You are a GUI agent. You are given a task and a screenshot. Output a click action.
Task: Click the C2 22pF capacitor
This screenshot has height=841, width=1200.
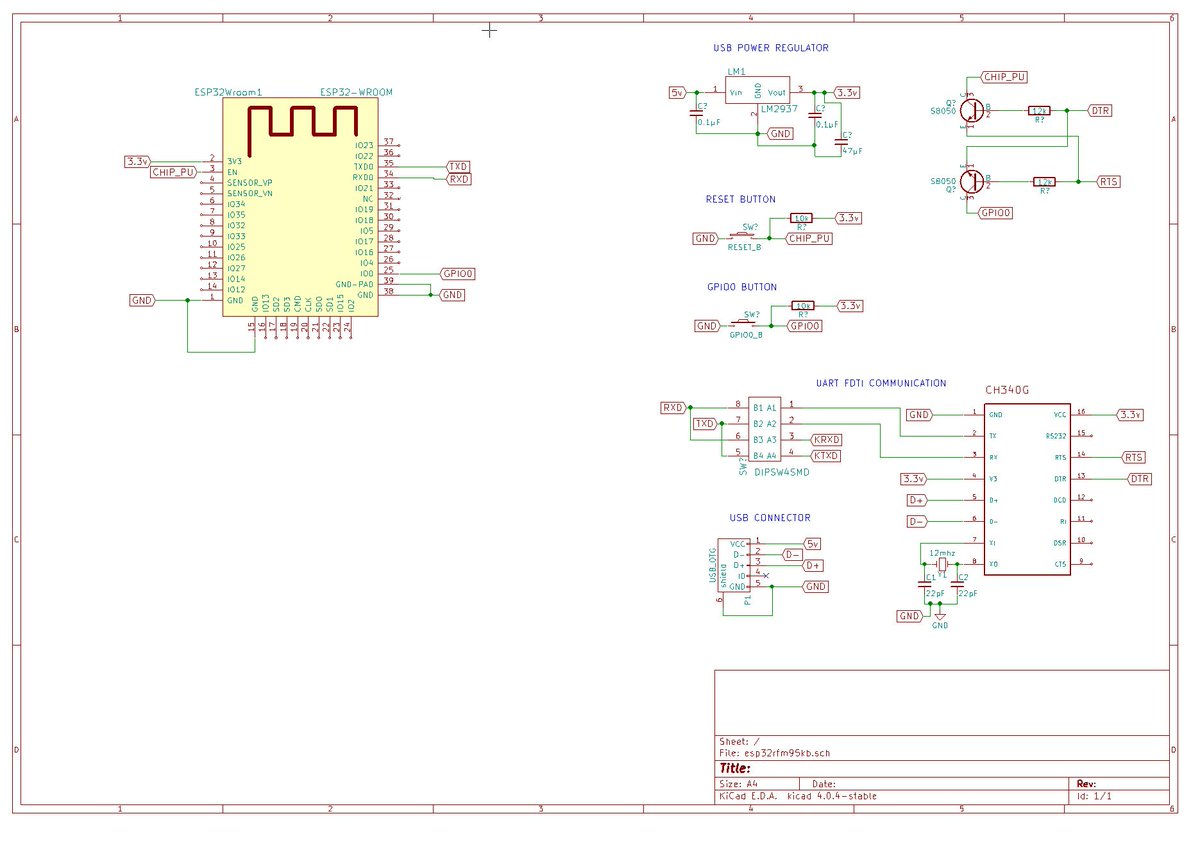(x=958, y=582)
